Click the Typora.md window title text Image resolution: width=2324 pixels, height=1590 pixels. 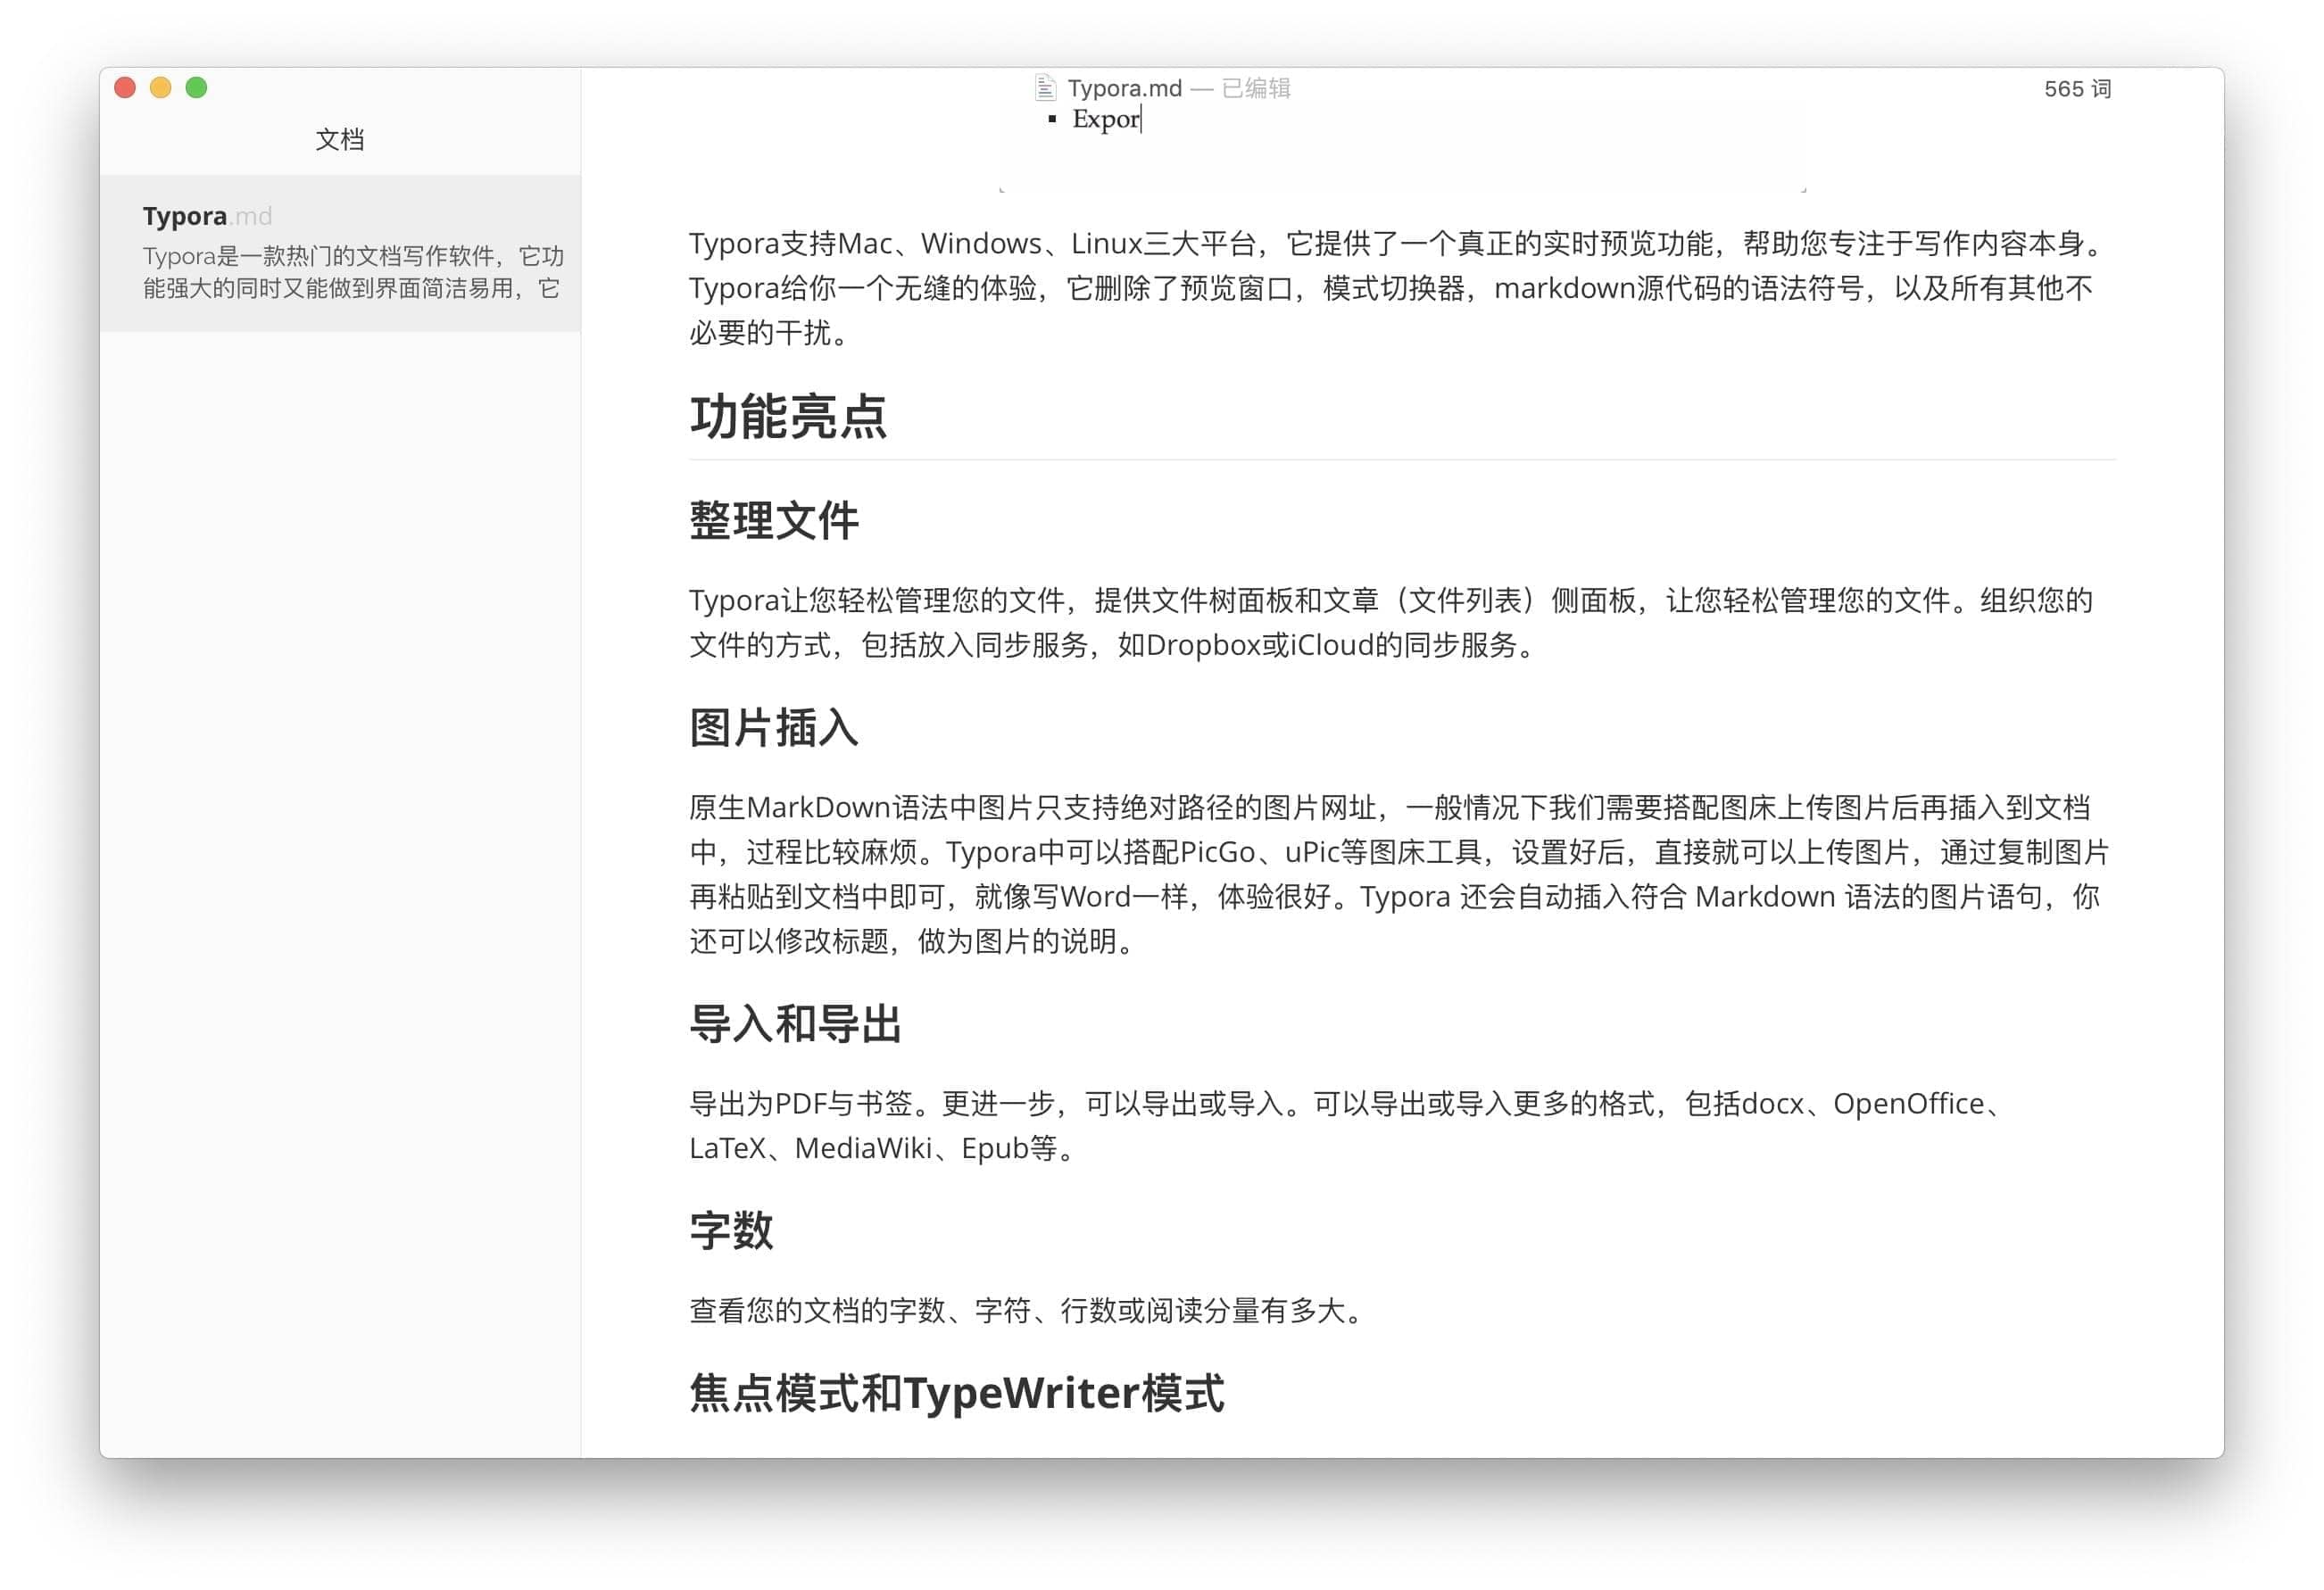tap(1124, 88)
